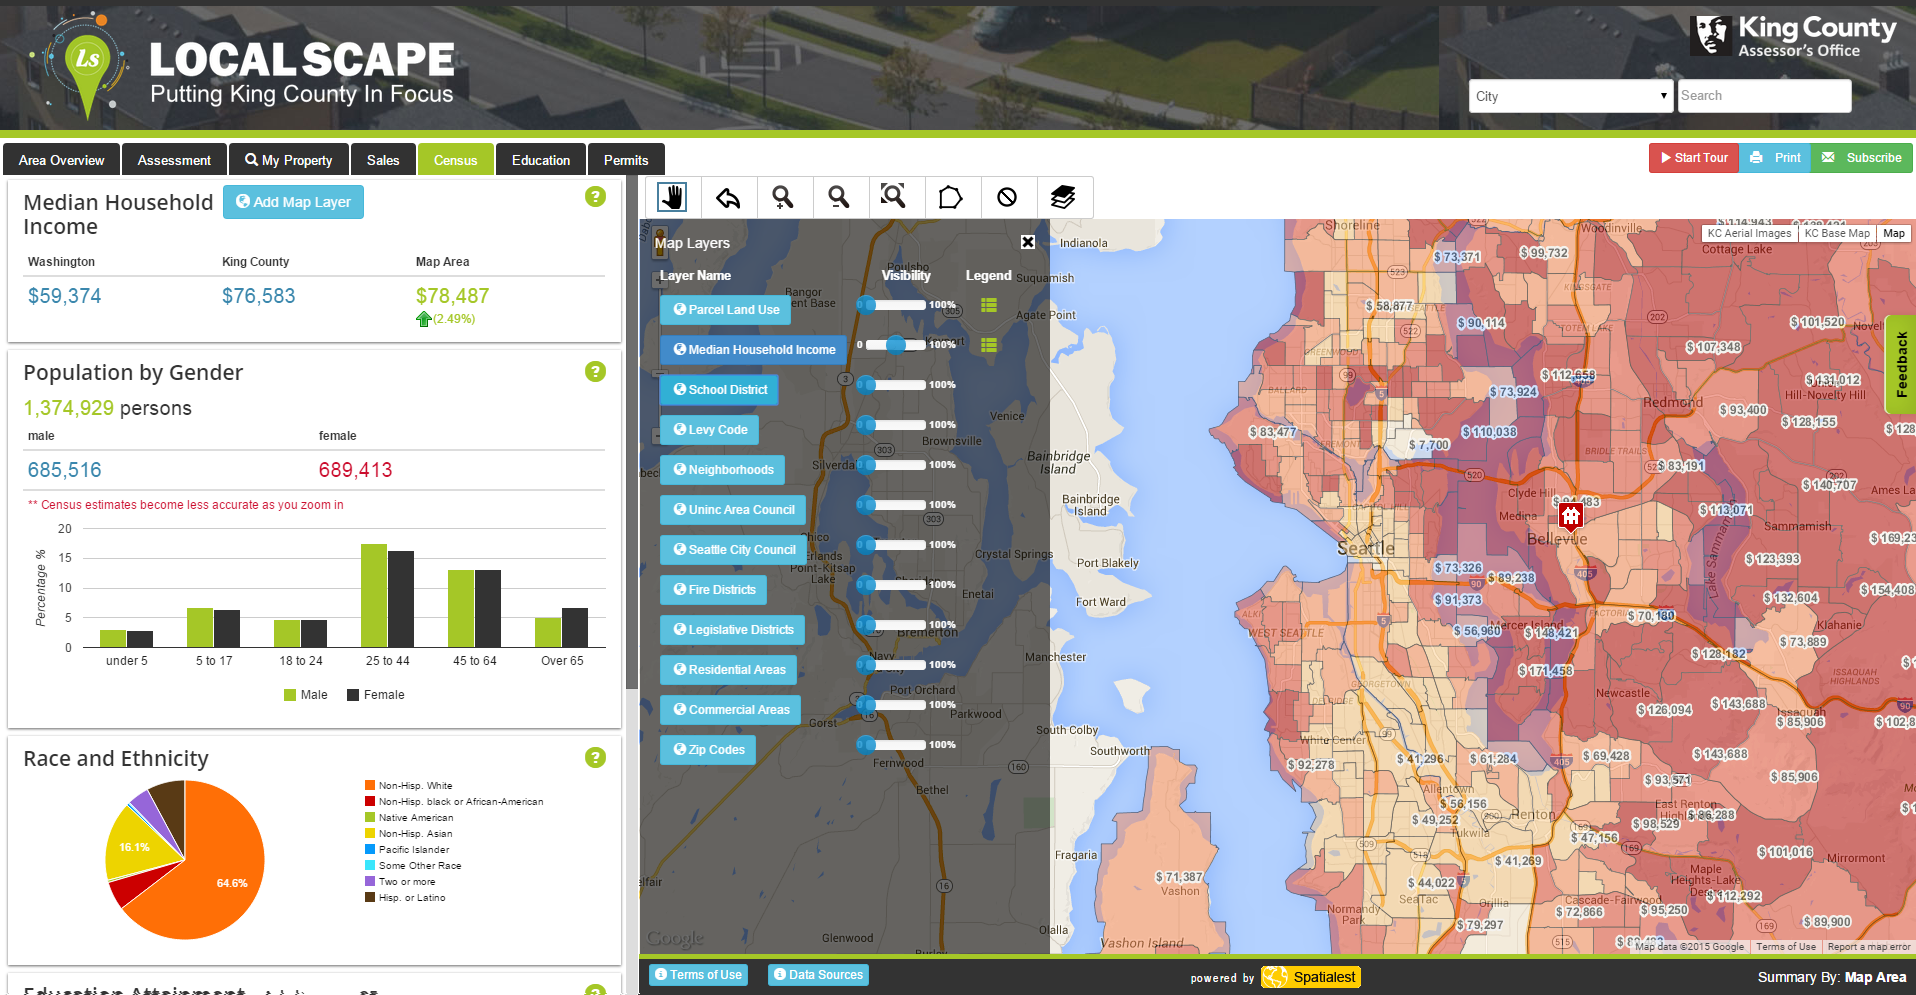This screenshot has width=1916, height=995.
Task: Expand the Median Household Income legend
Action: (x=988, y=345)
